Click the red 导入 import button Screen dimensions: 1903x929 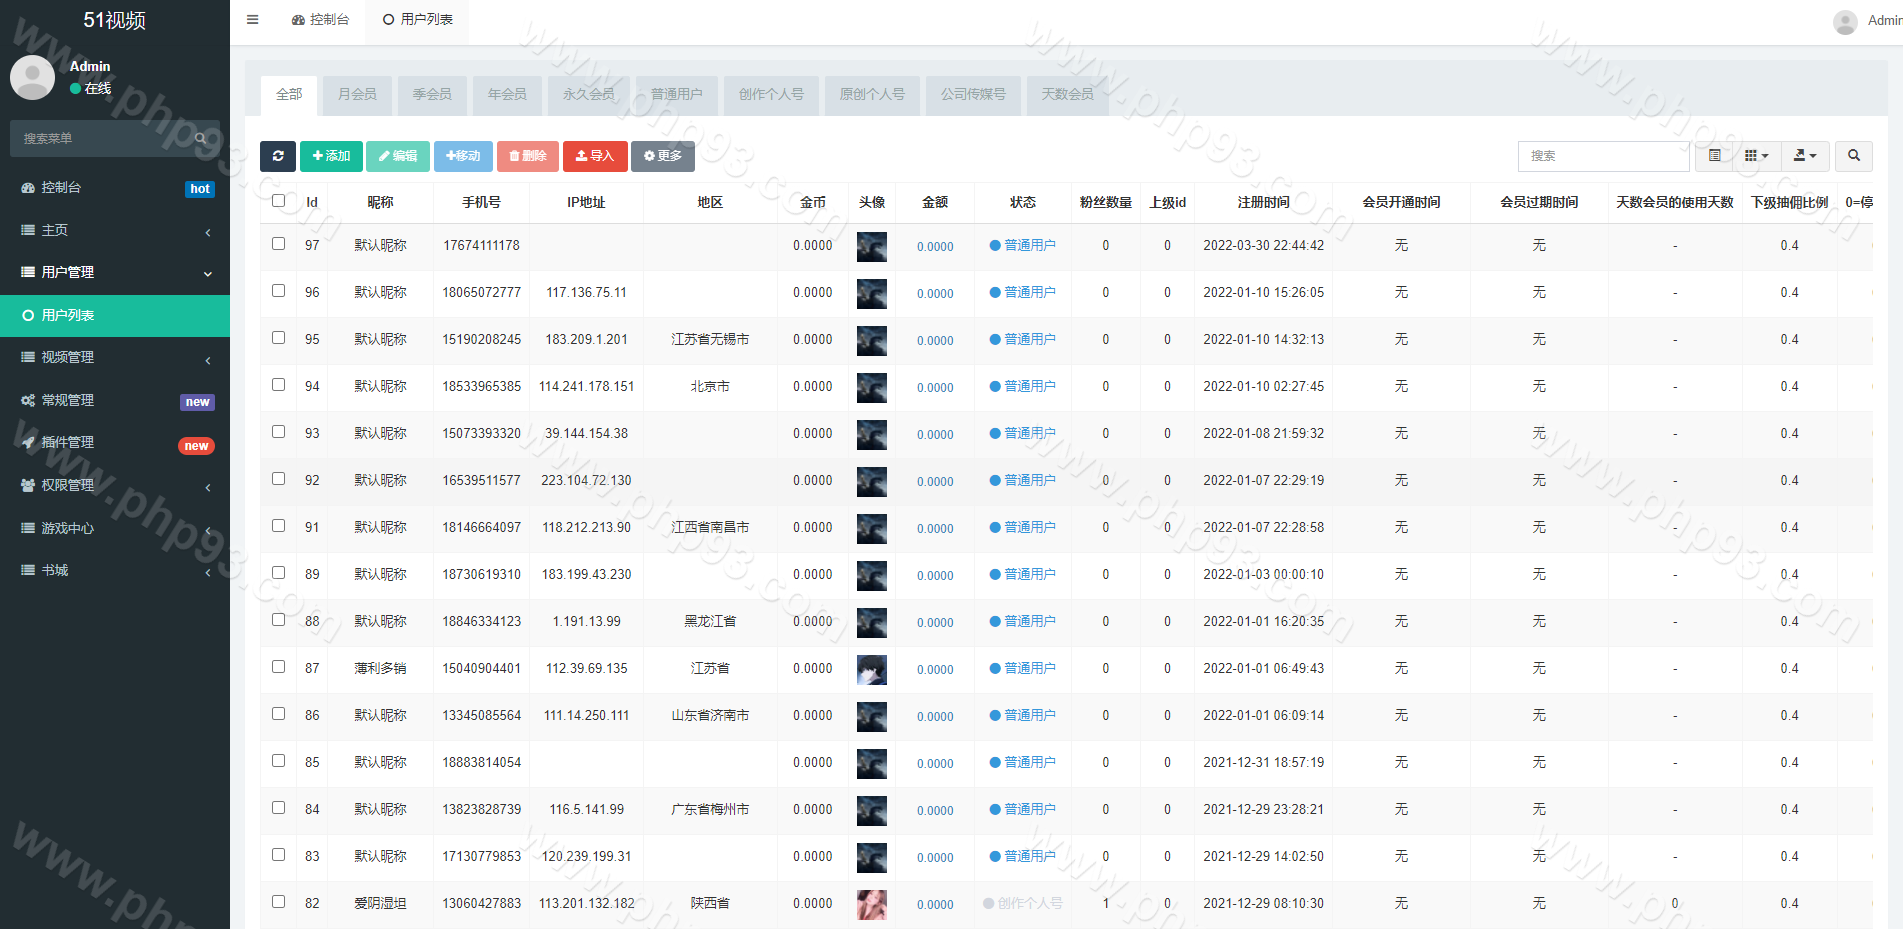point(595,156)
